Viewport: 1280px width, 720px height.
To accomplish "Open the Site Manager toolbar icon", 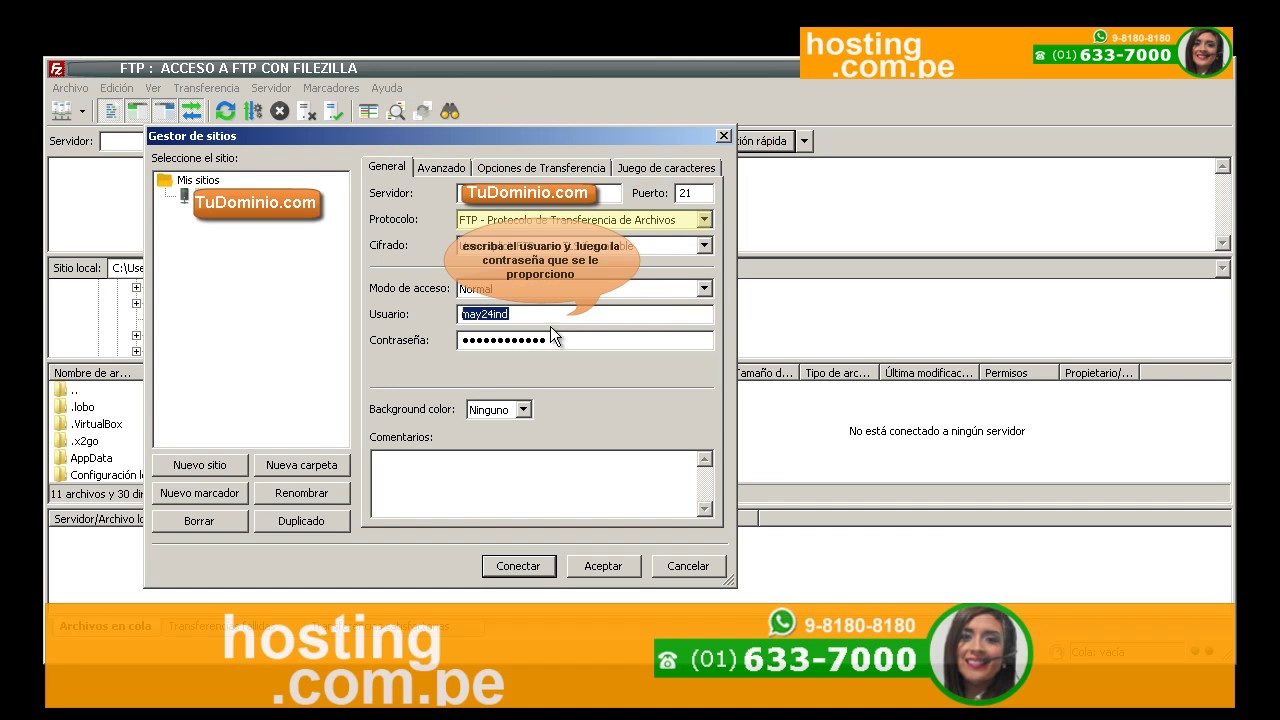I will [62, 111].
